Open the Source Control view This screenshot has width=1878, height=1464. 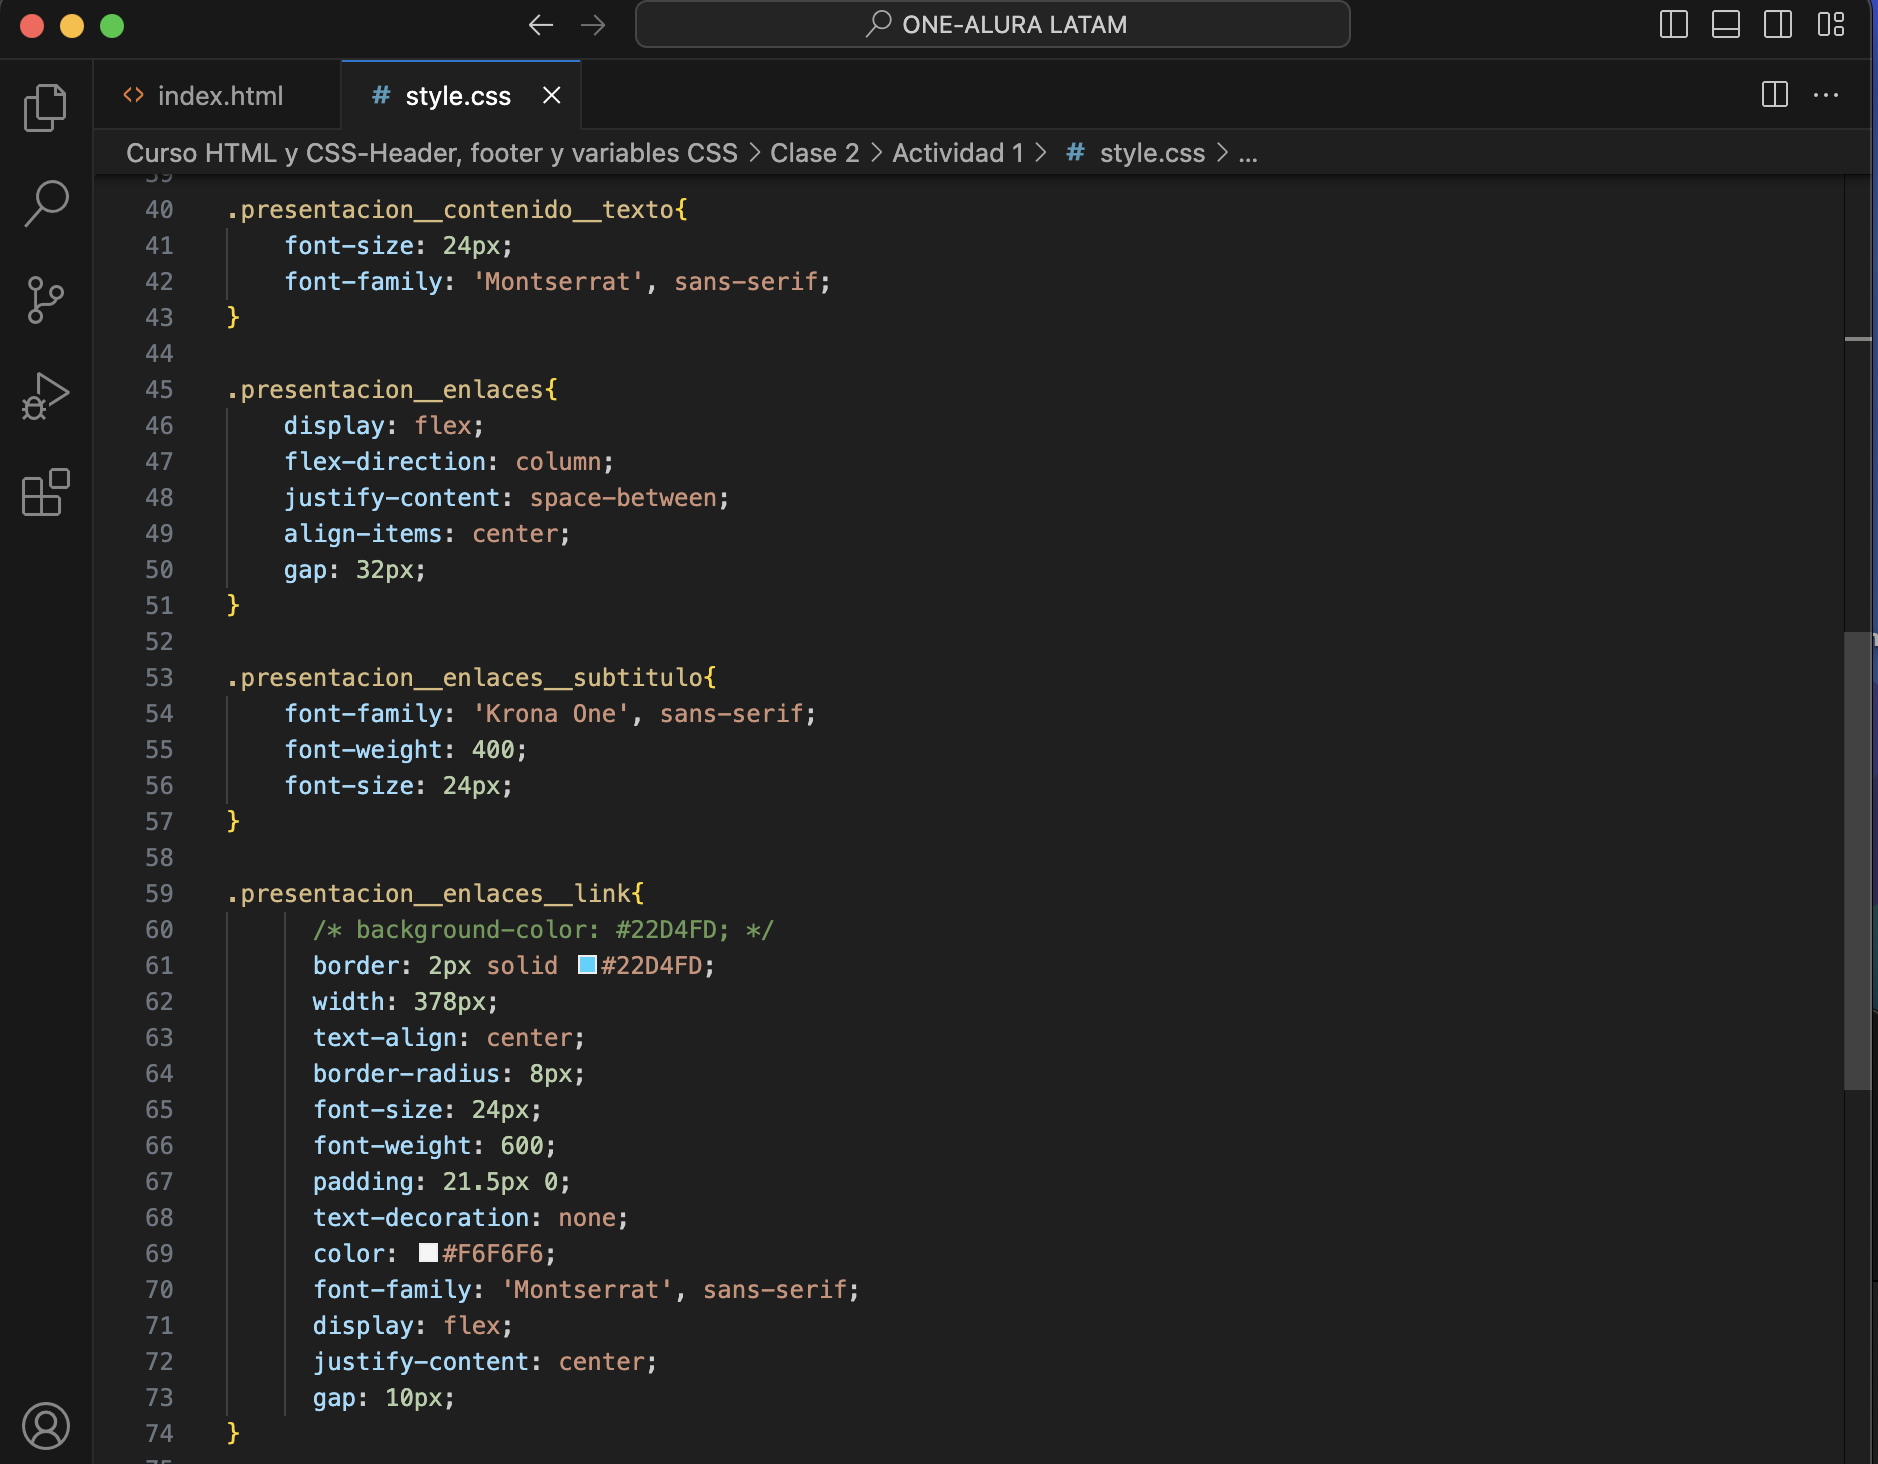(46, 300)
